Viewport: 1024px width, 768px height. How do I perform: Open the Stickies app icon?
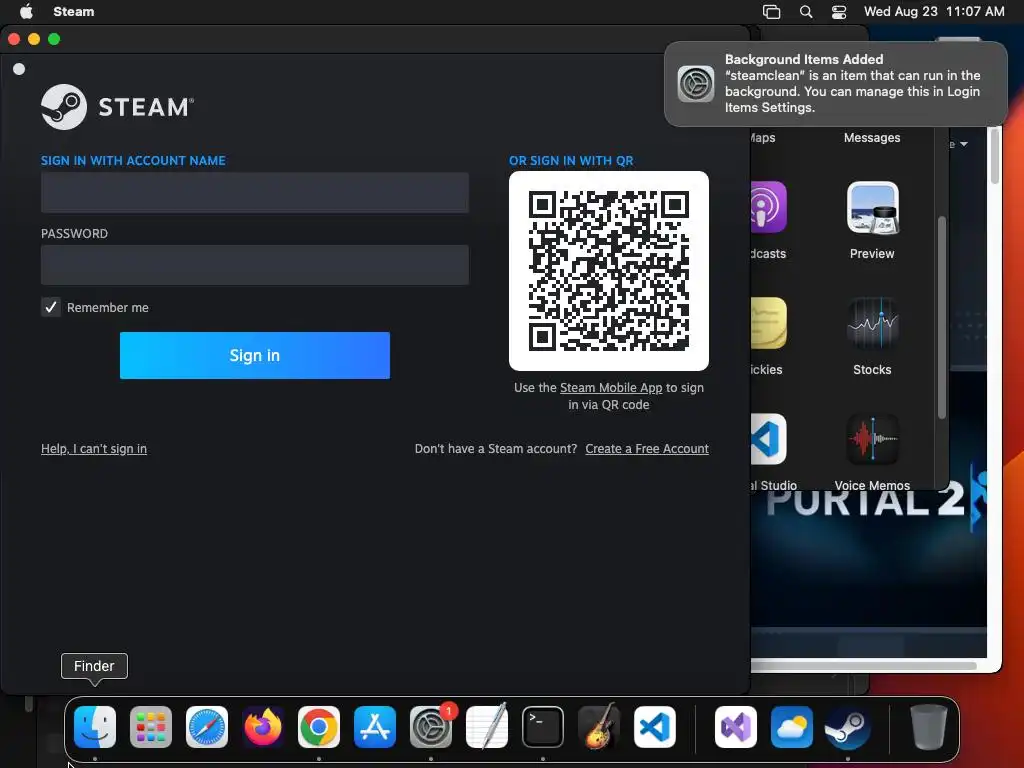(769, 324)
